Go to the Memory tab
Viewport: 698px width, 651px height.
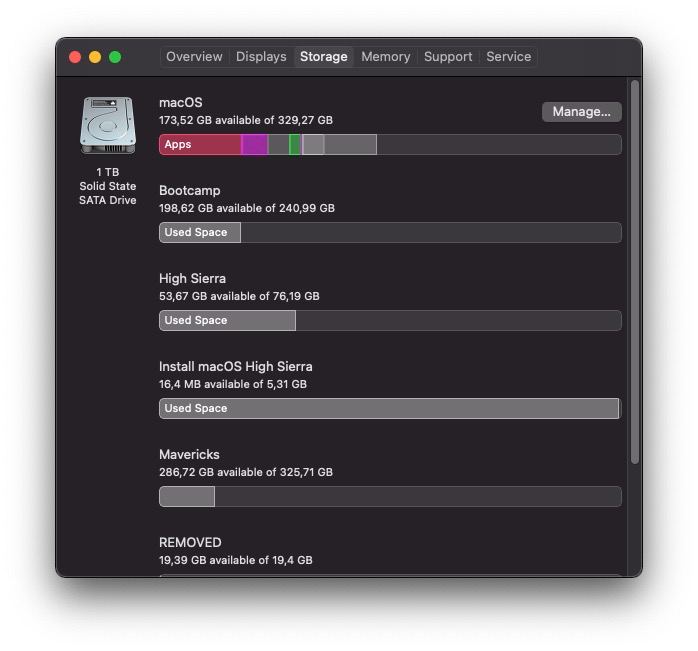[x=386, y=57]
